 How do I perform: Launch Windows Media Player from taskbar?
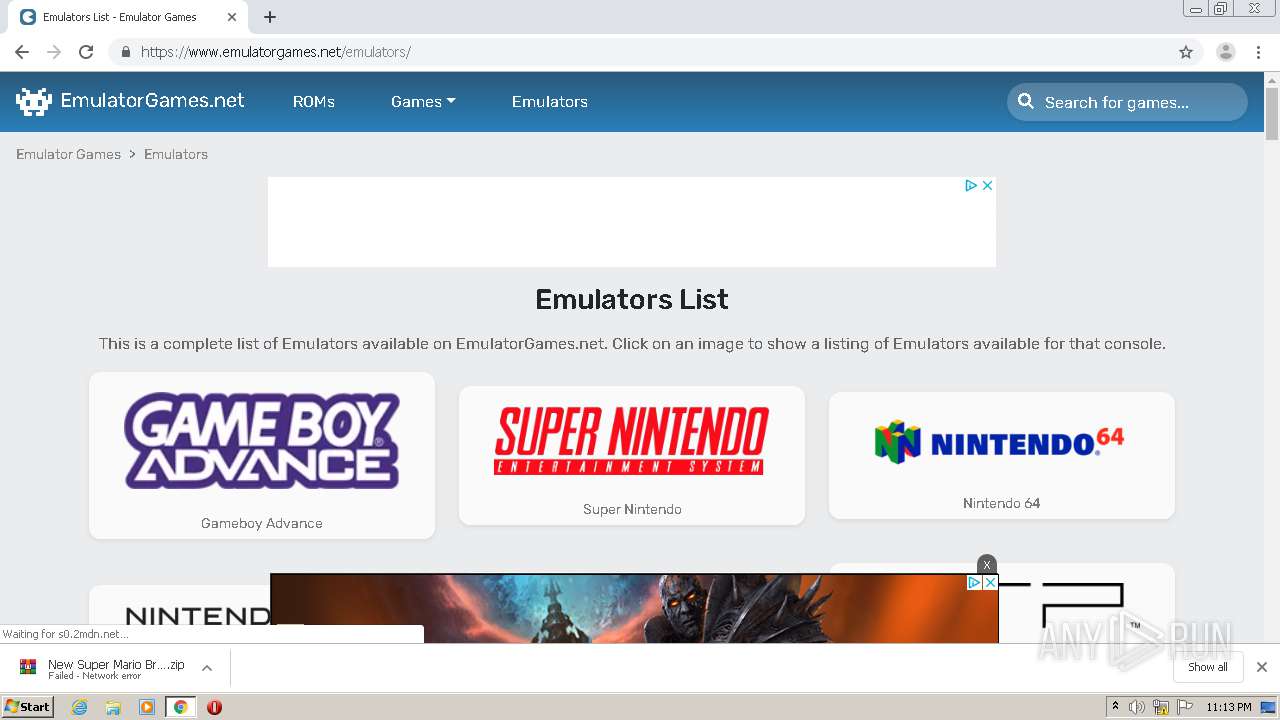(147, 707)
